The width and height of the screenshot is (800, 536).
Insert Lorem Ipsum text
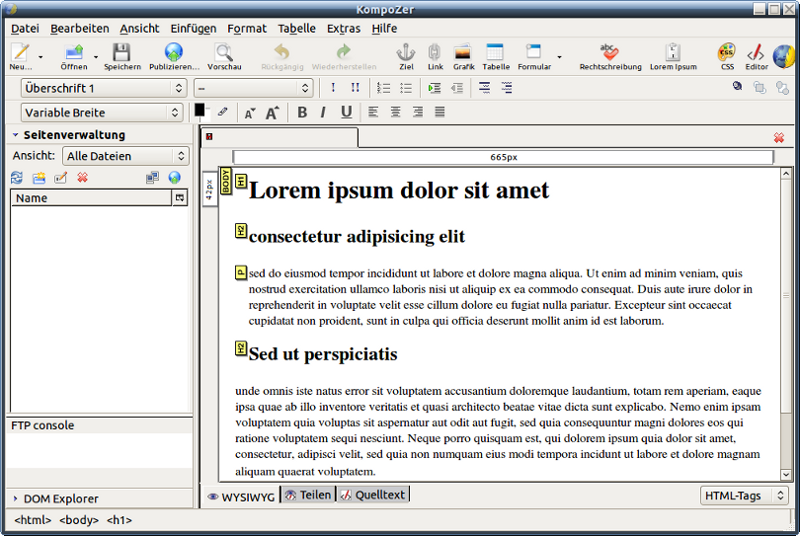pos(673,56)
